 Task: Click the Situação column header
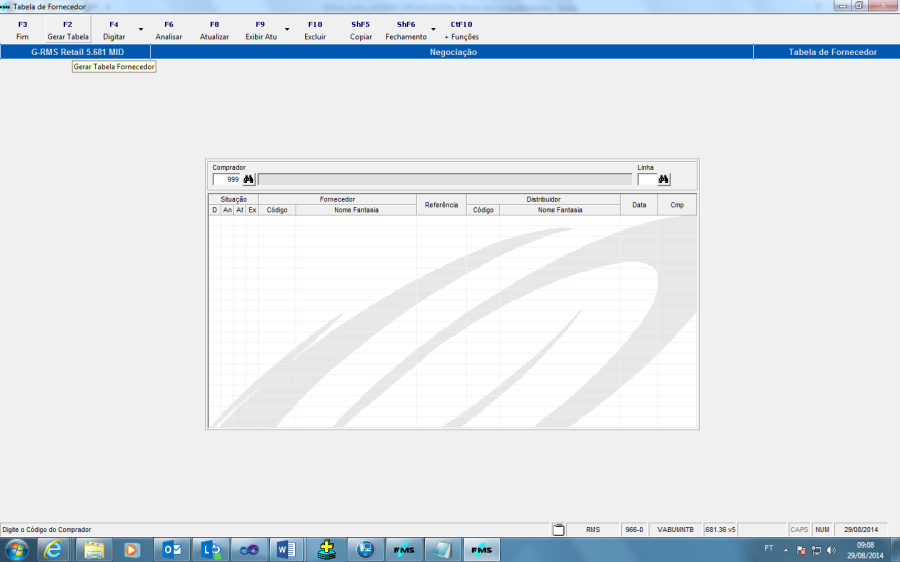[x=234, y=199]
